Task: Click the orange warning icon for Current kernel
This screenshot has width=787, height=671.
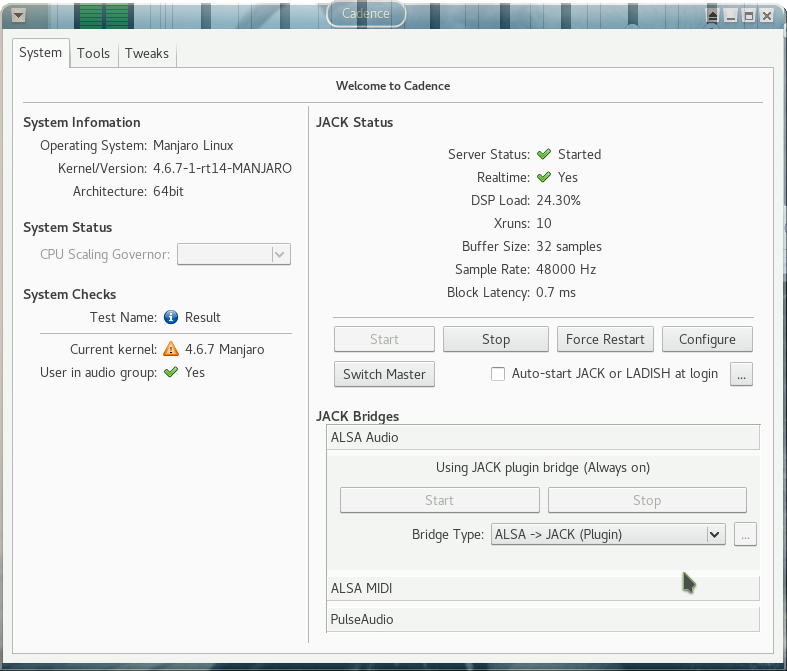Action: [x=171, y=349]
